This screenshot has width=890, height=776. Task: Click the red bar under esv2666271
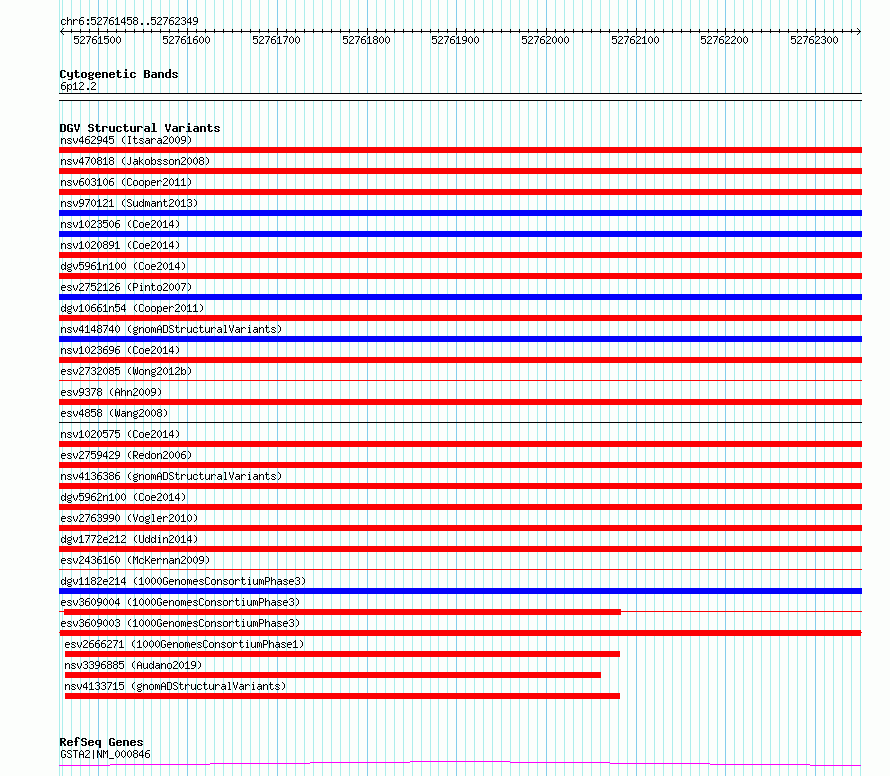pos(342,654)
